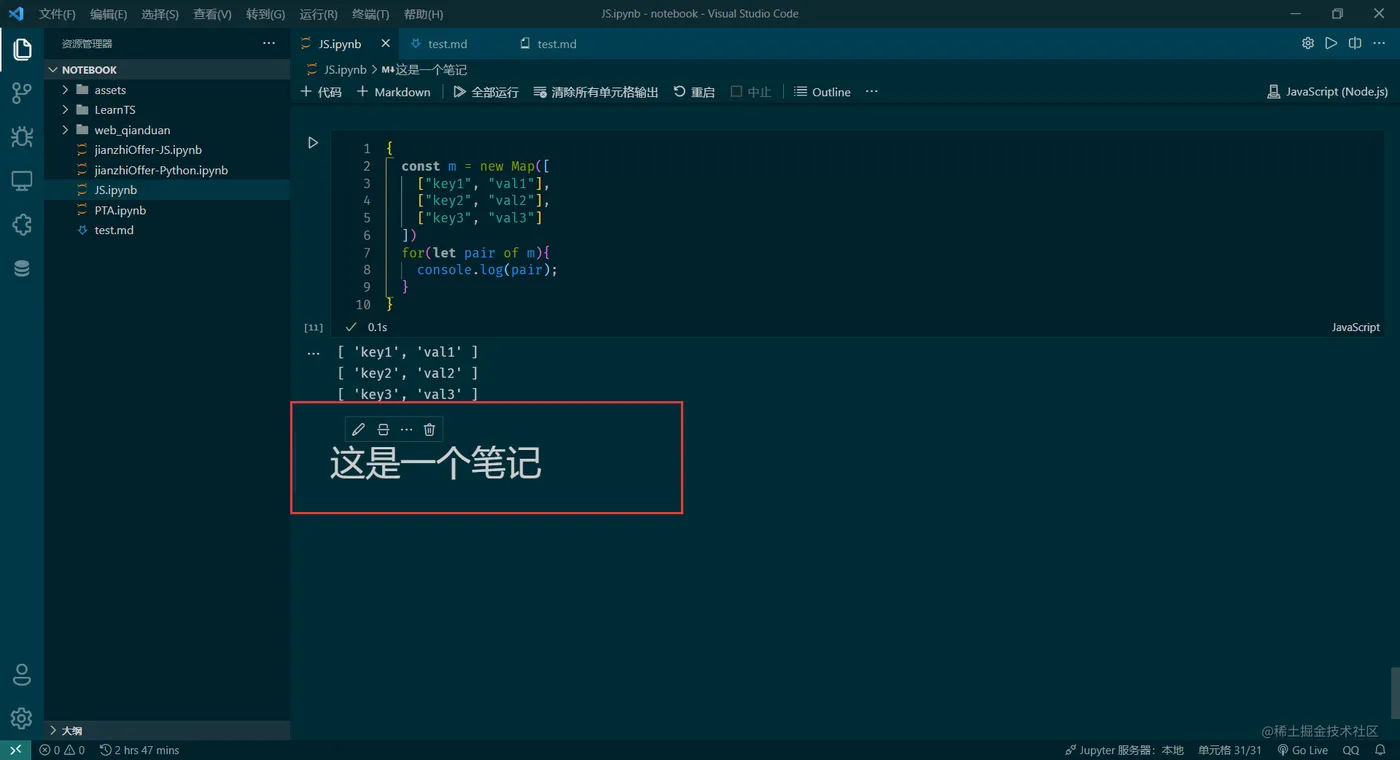1400x760 pixels.
Task: Edit the markdown cell with pencil icon
Action: tap(358, 429)
